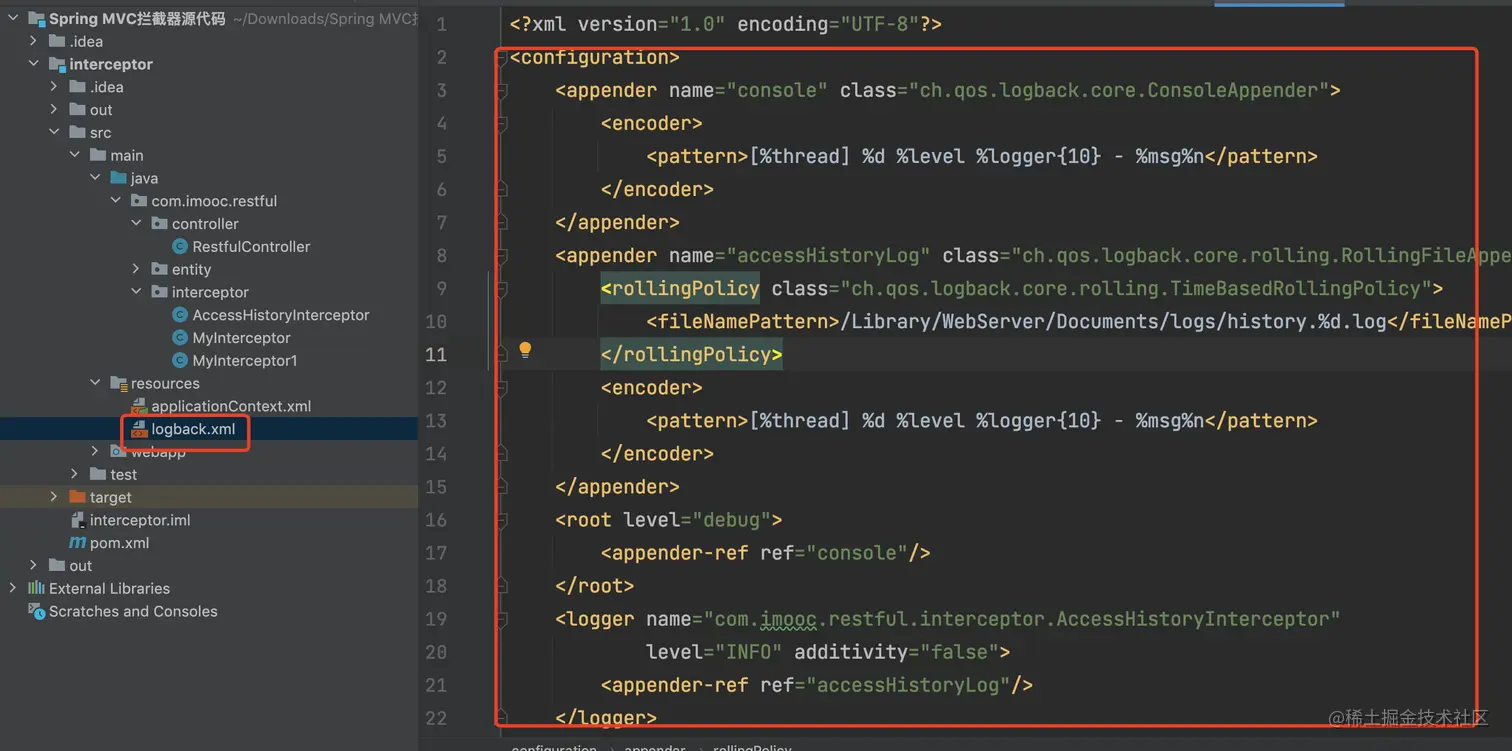This screenshot has width=1512, height=751.
Task: Select Scratches and Consoles
Action: (x=133, y=611)
